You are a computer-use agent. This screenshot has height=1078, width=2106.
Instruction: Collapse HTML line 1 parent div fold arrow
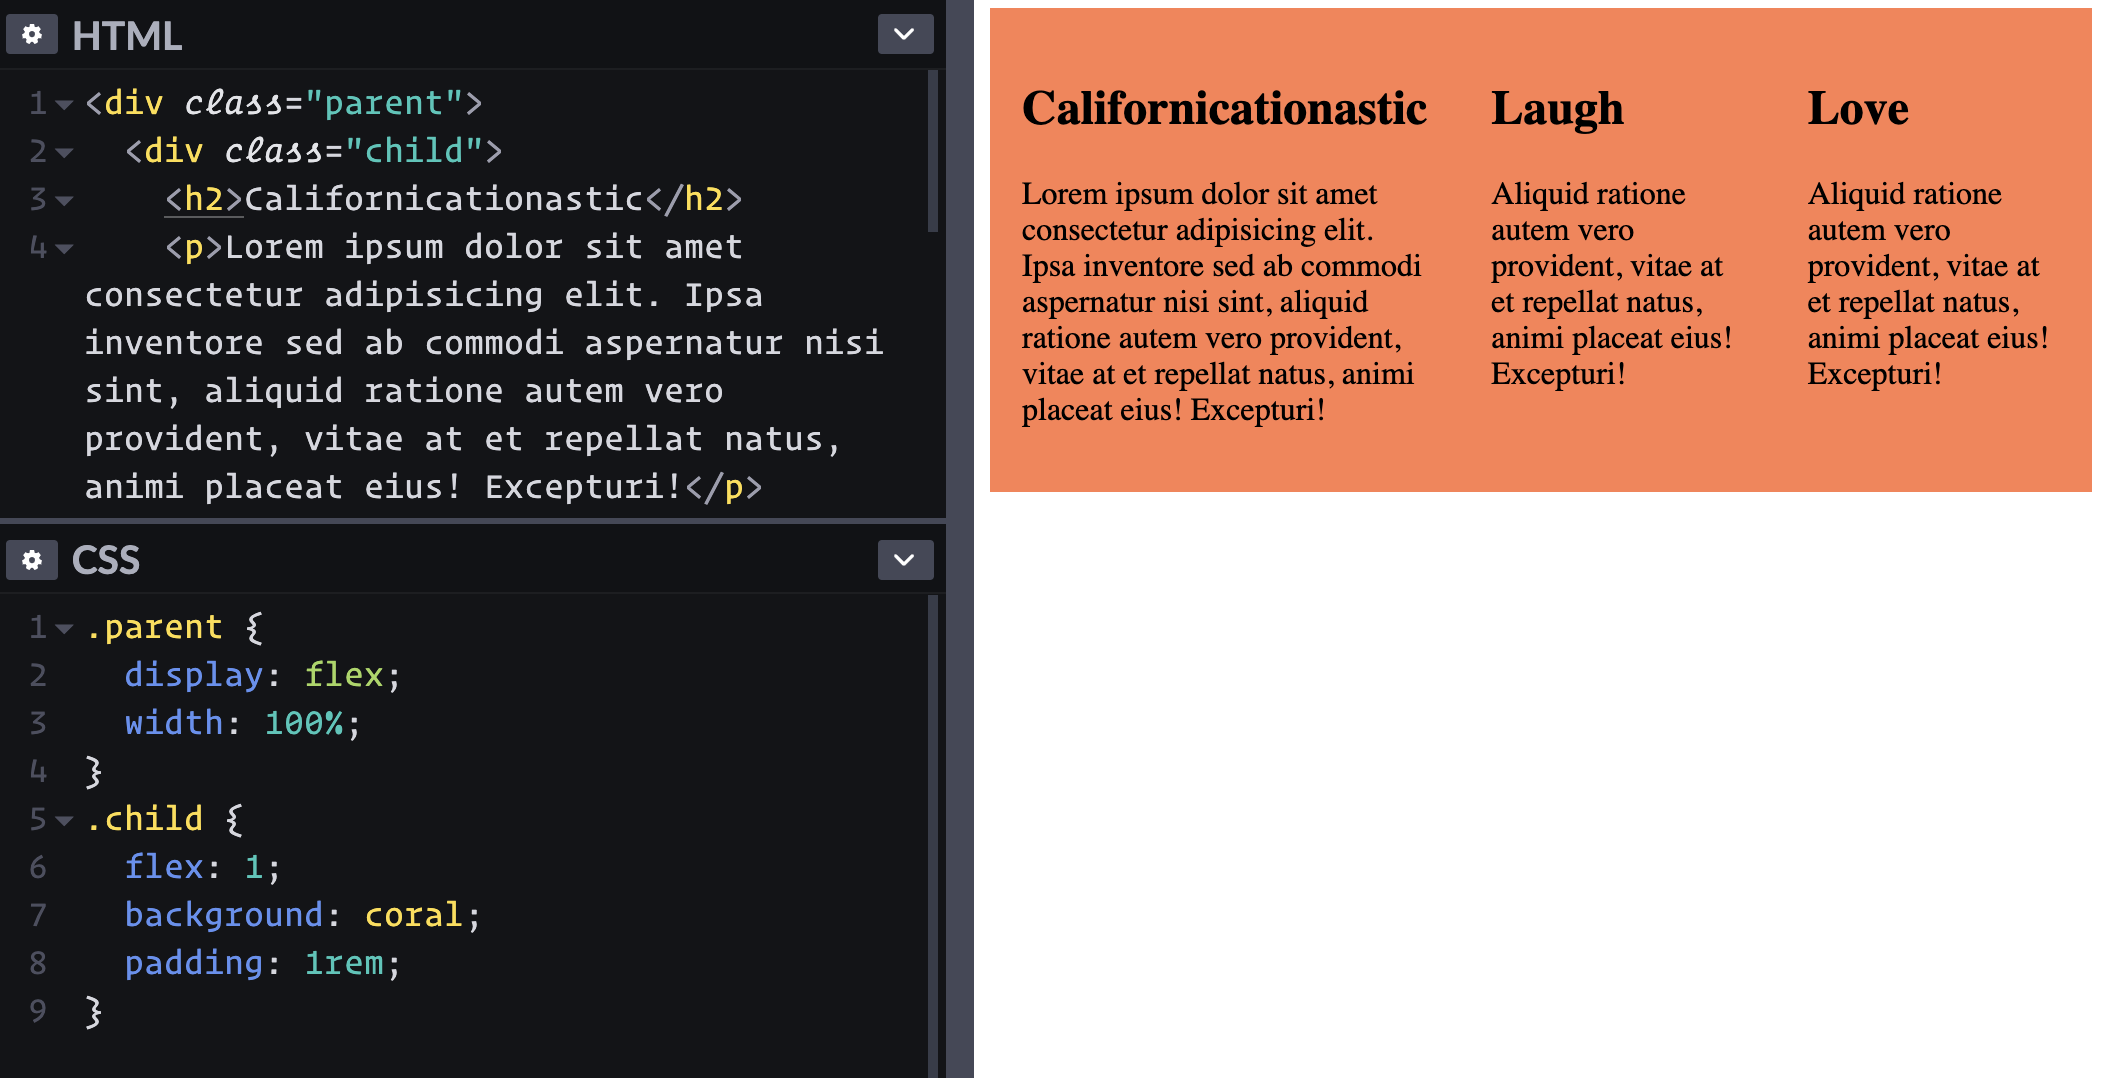pyautogui.click(x=64, y=104)
